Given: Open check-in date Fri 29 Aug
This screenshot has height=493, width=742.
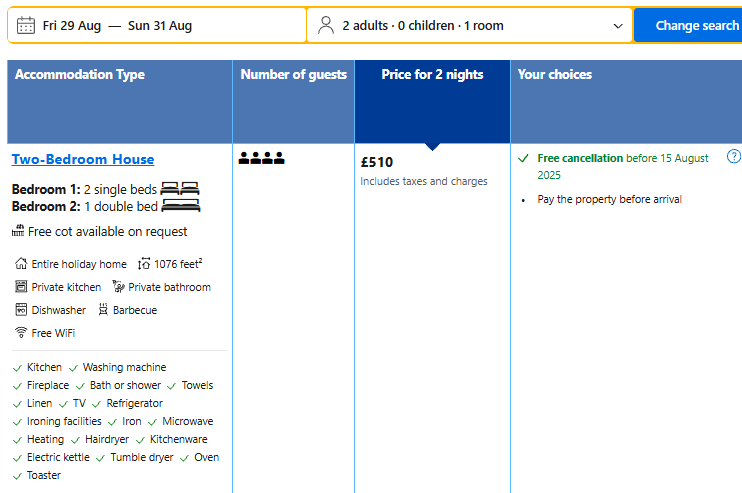Looking at the screenshot, I should click(72, 26).
